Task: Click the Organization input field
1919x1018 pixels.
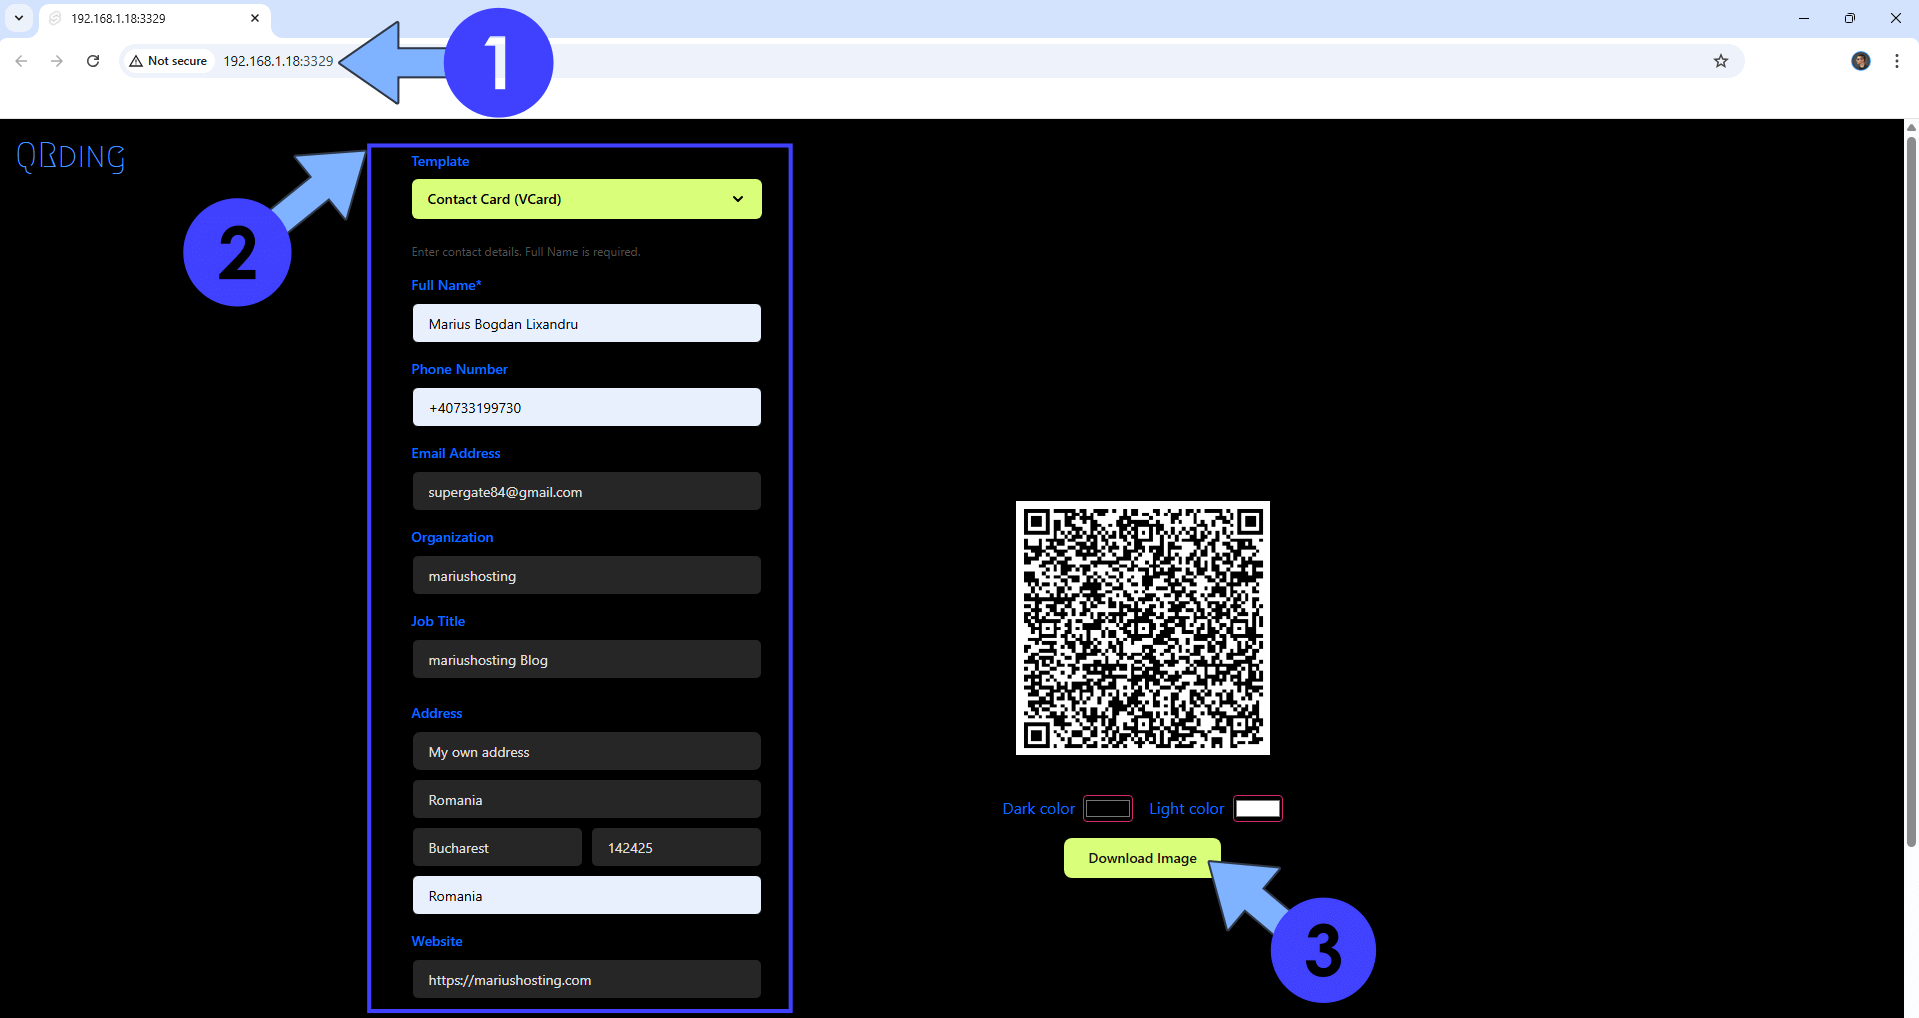Action: 586,575
